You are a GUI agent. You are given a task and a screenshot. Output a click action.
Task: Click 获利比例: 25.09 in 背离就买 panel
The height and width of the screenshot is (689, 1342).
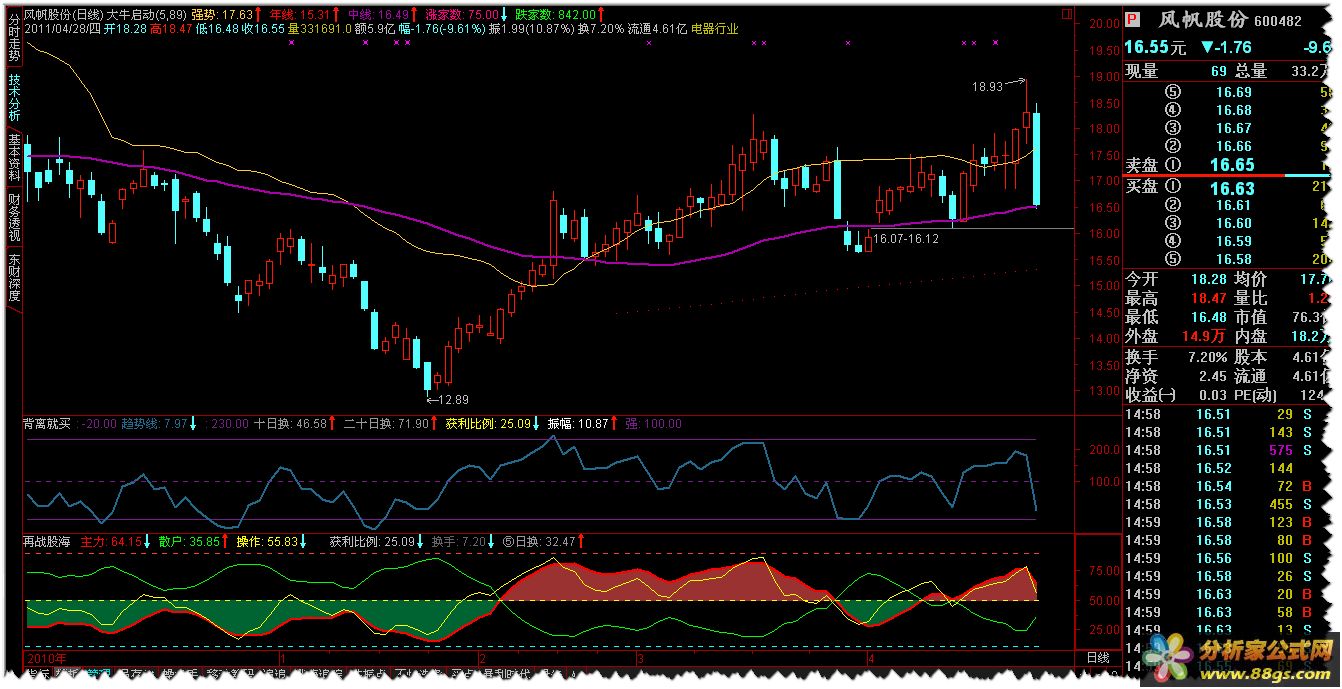pyautogui.click(x=488, y=425)
